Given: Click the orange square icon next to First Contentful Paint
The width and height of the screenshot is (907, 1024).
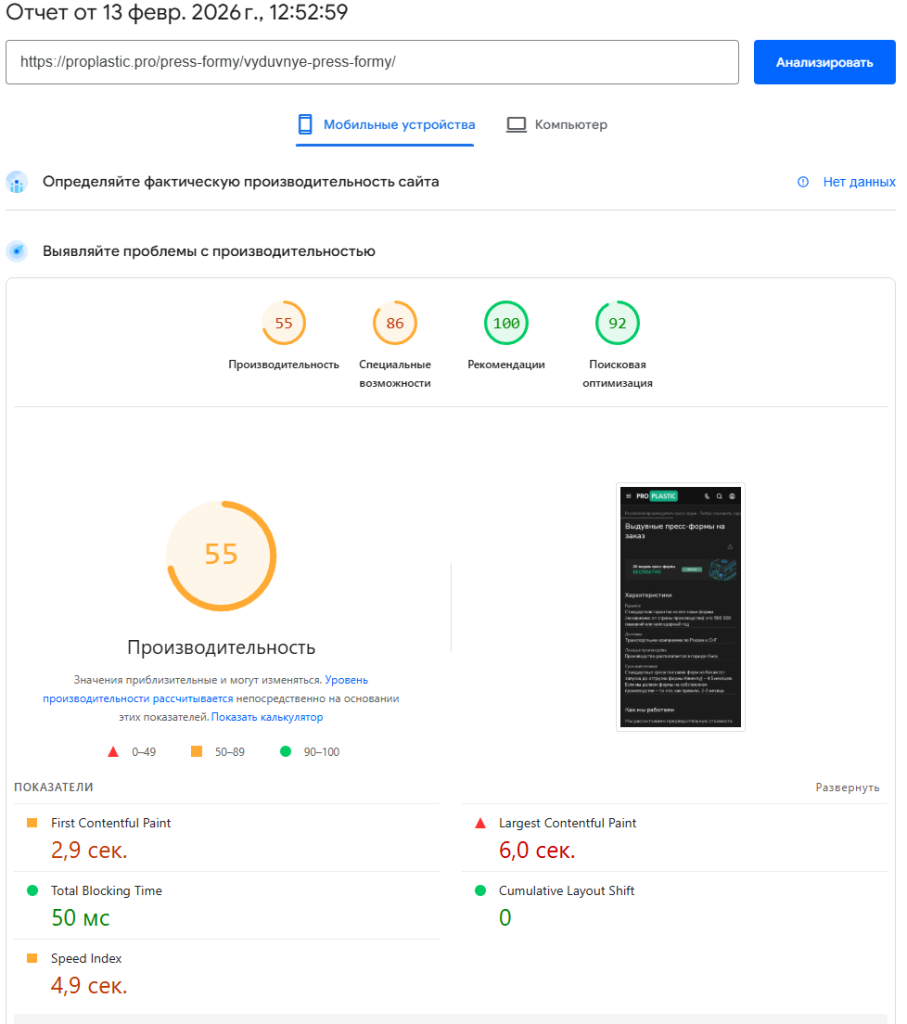Looking at the screenshot, I should 31,822.
